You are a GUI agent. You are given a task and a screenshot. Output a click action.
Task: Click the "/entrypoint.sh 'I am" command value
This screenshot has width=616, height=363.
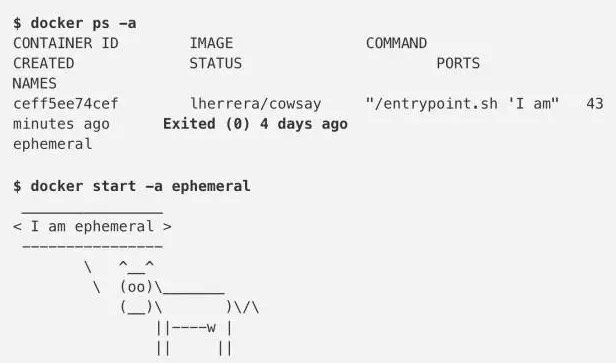coord(462,104)
